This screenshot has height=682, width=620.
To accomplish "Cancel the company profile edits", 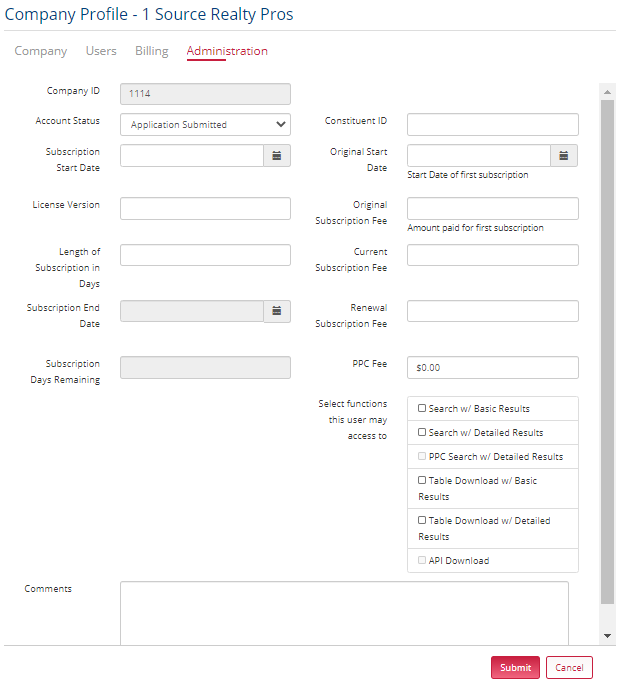I will click(x=569, y=667).
